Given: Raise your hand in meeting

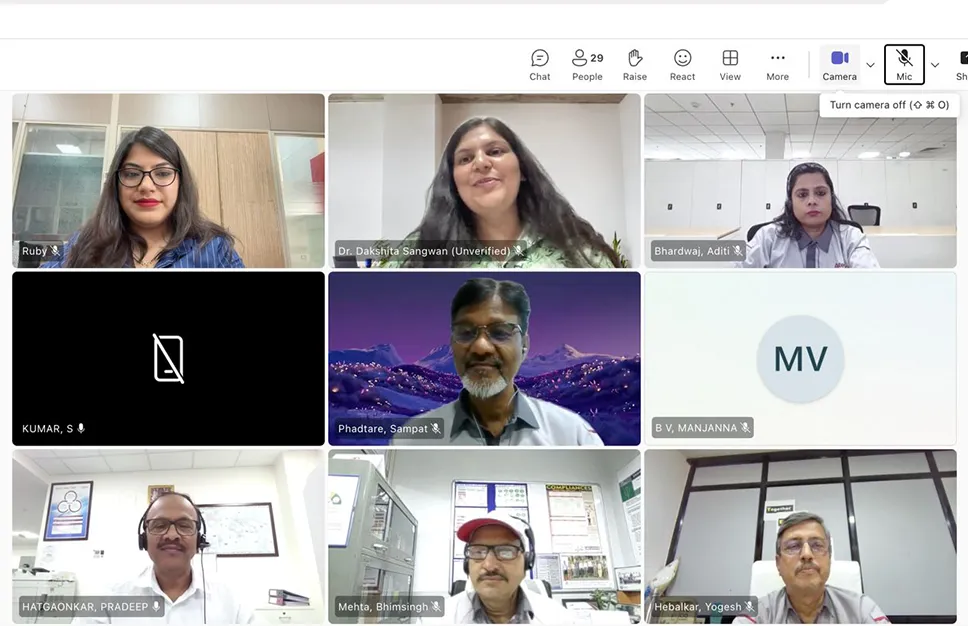Looking at the screenshot, I should [x=634, y=65].
